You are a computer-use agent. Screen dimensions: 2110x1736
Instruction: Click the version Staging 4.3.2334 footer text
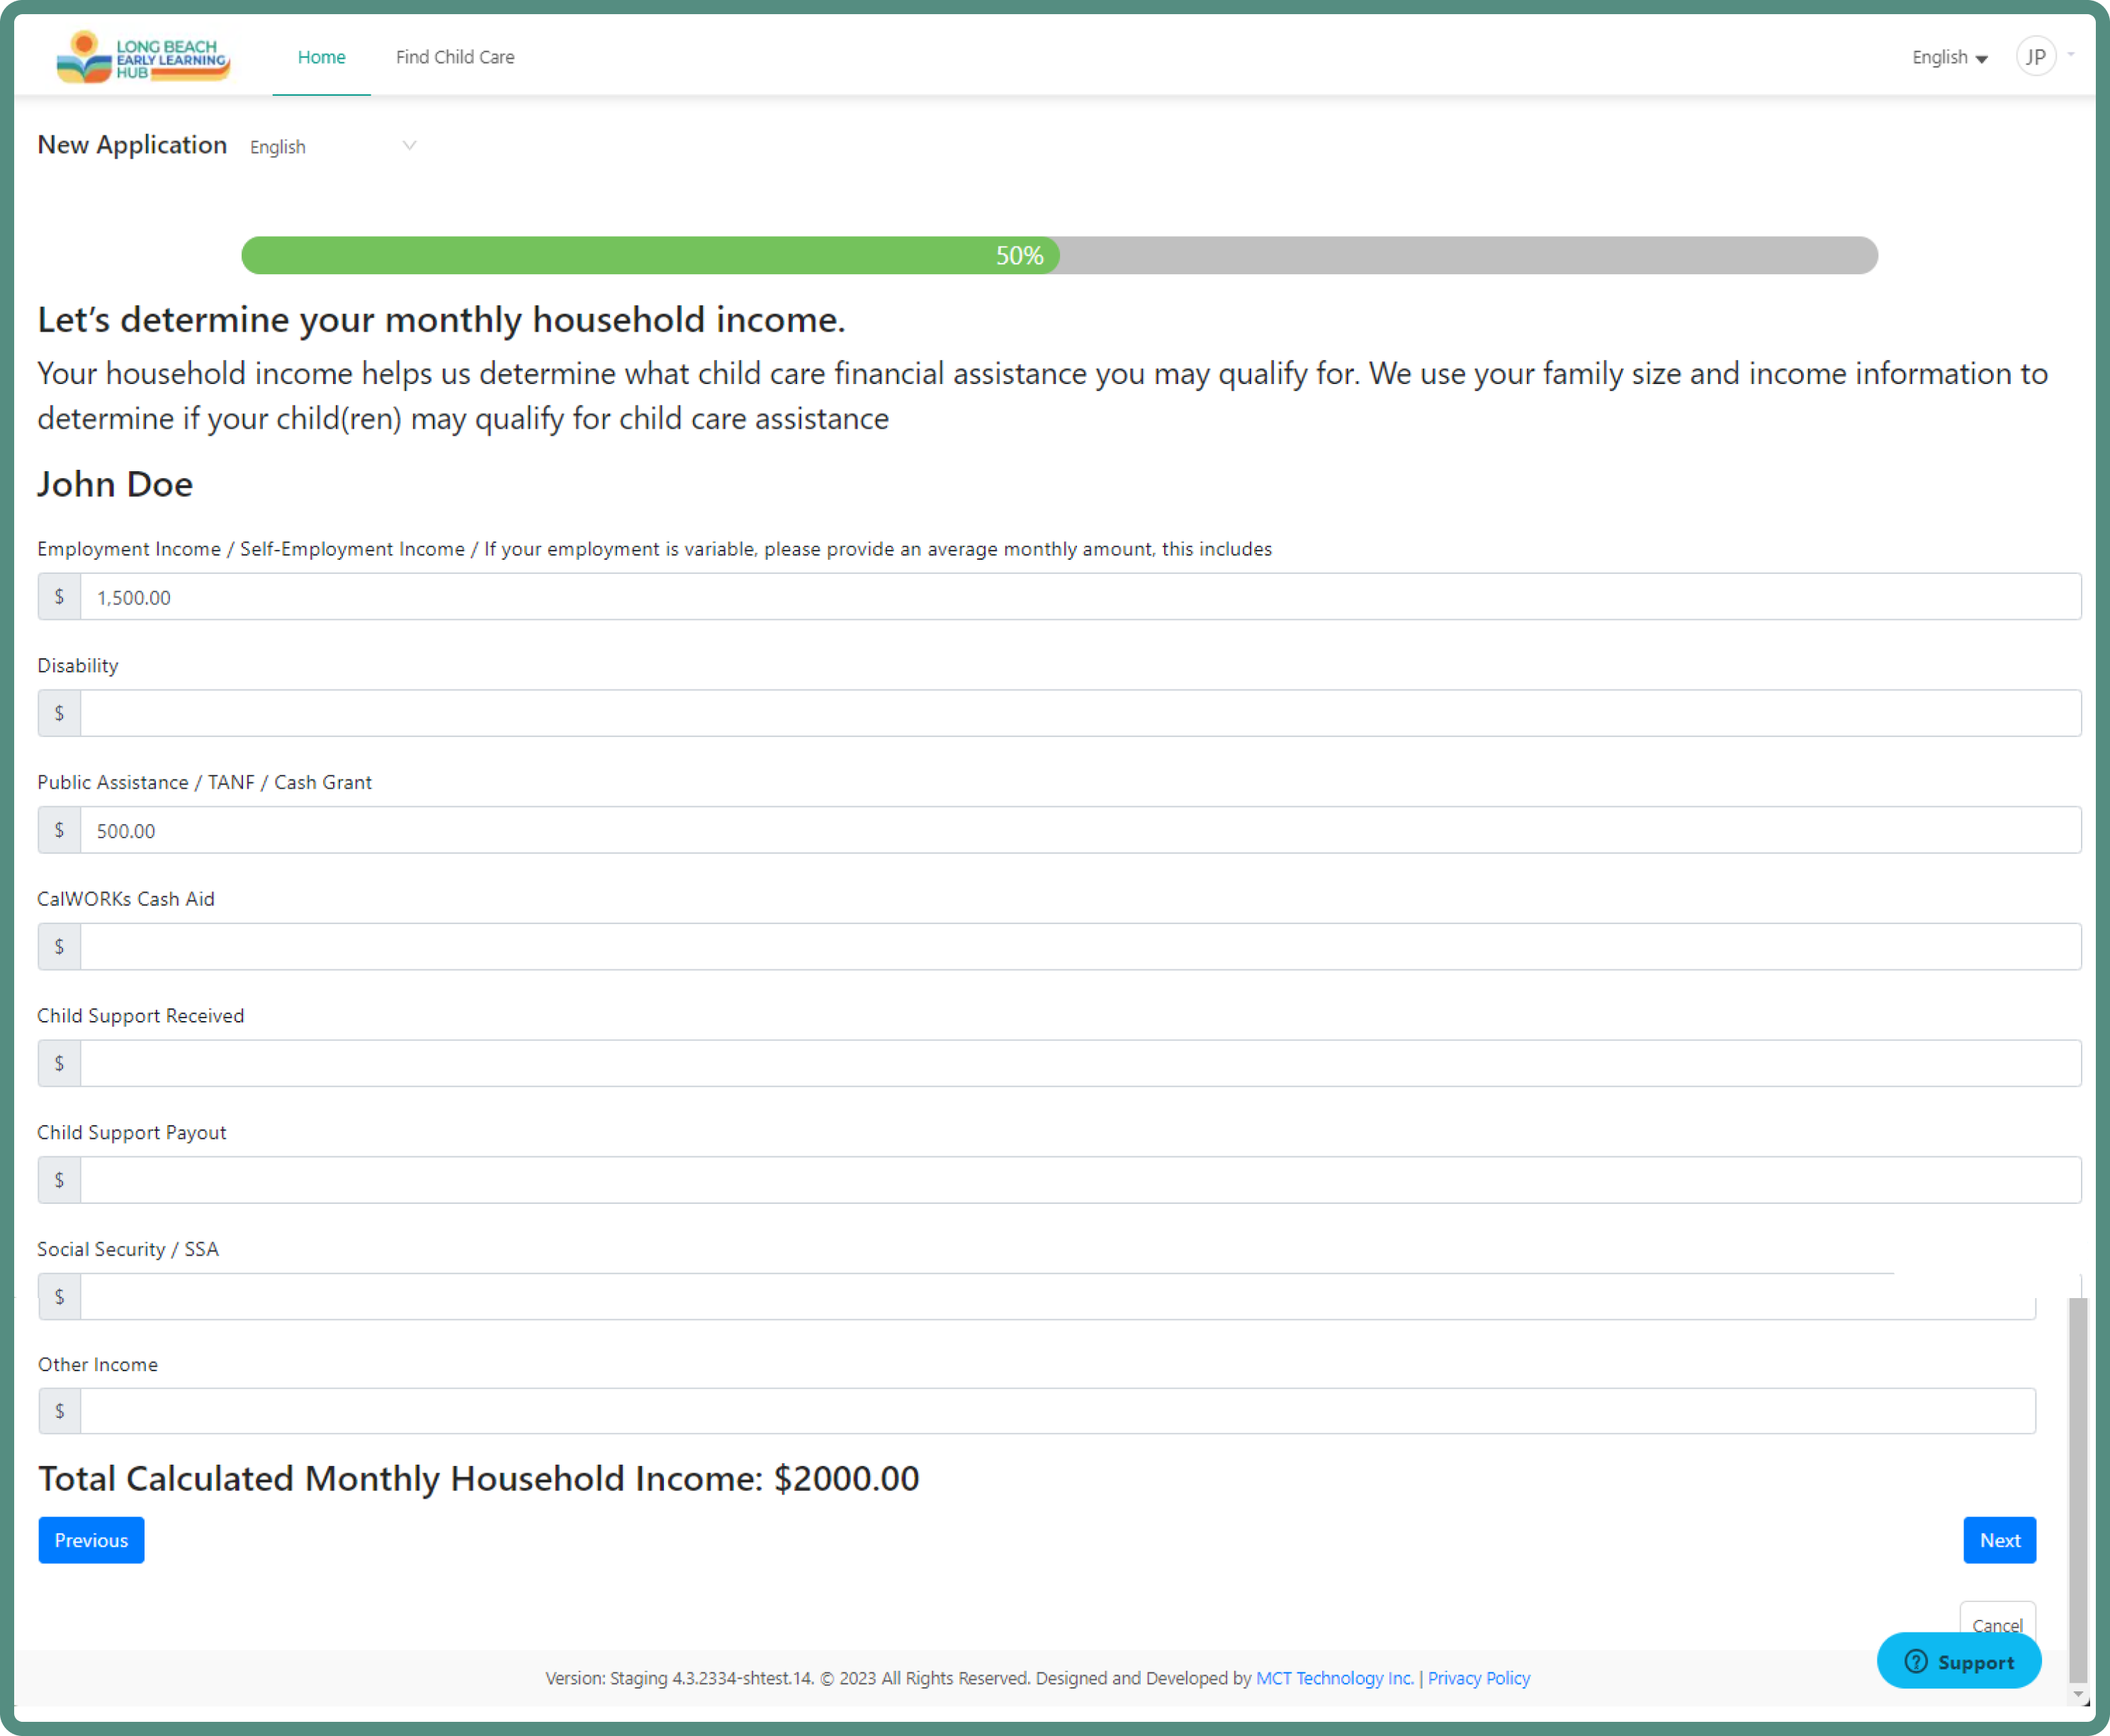coord(680,1678)
